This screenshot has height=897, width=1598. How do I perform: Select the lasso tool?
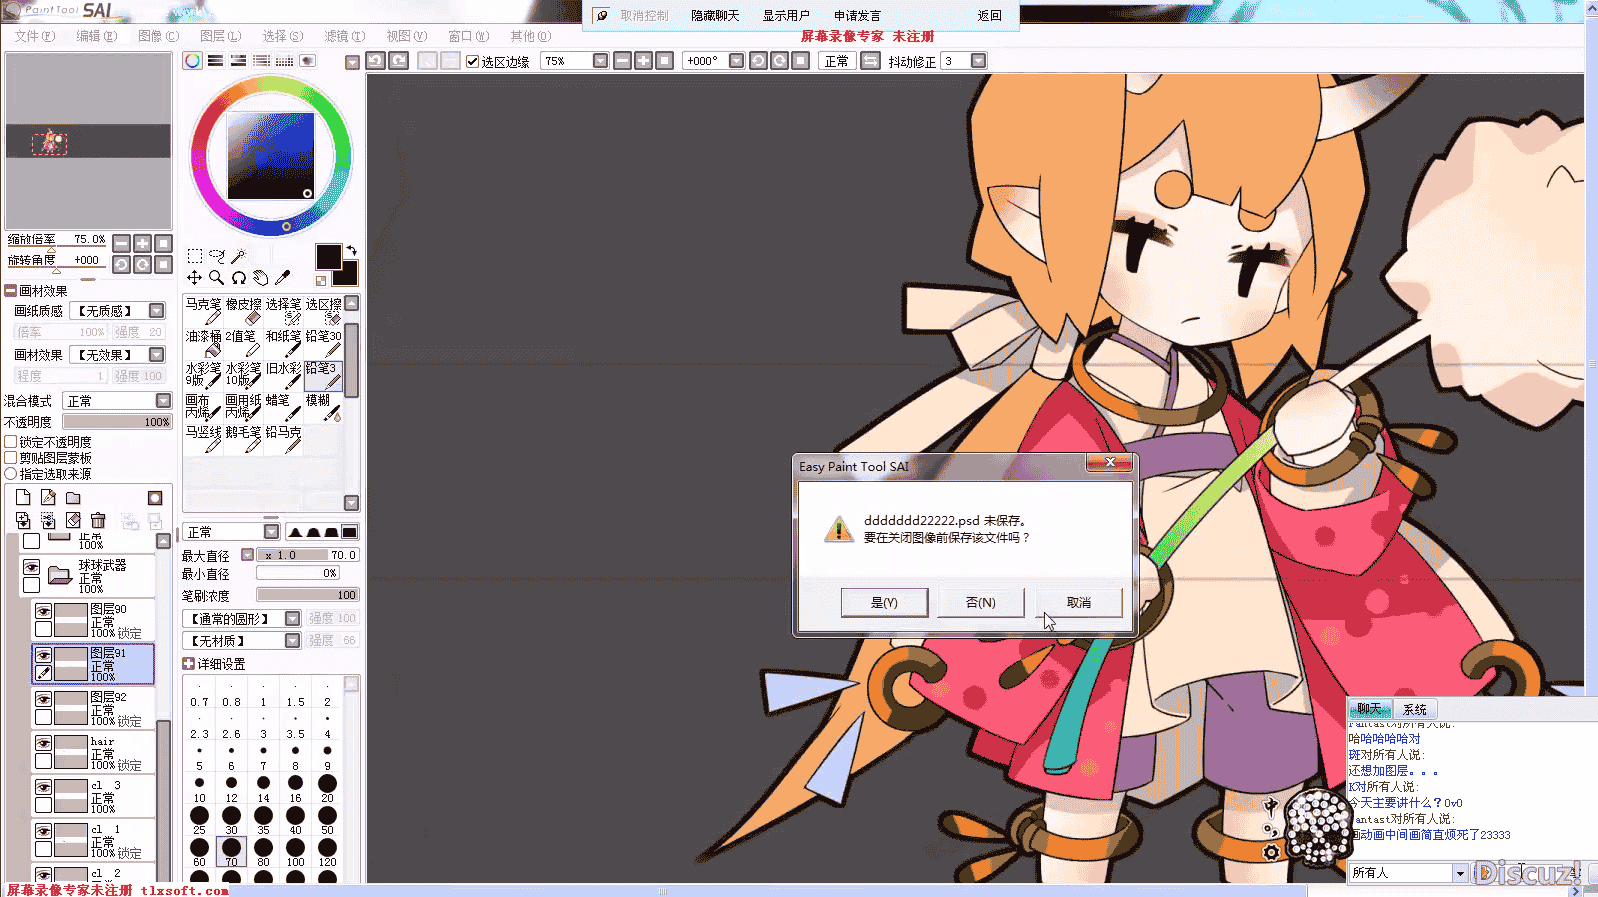pyautogui.click(x=217, y=256)
